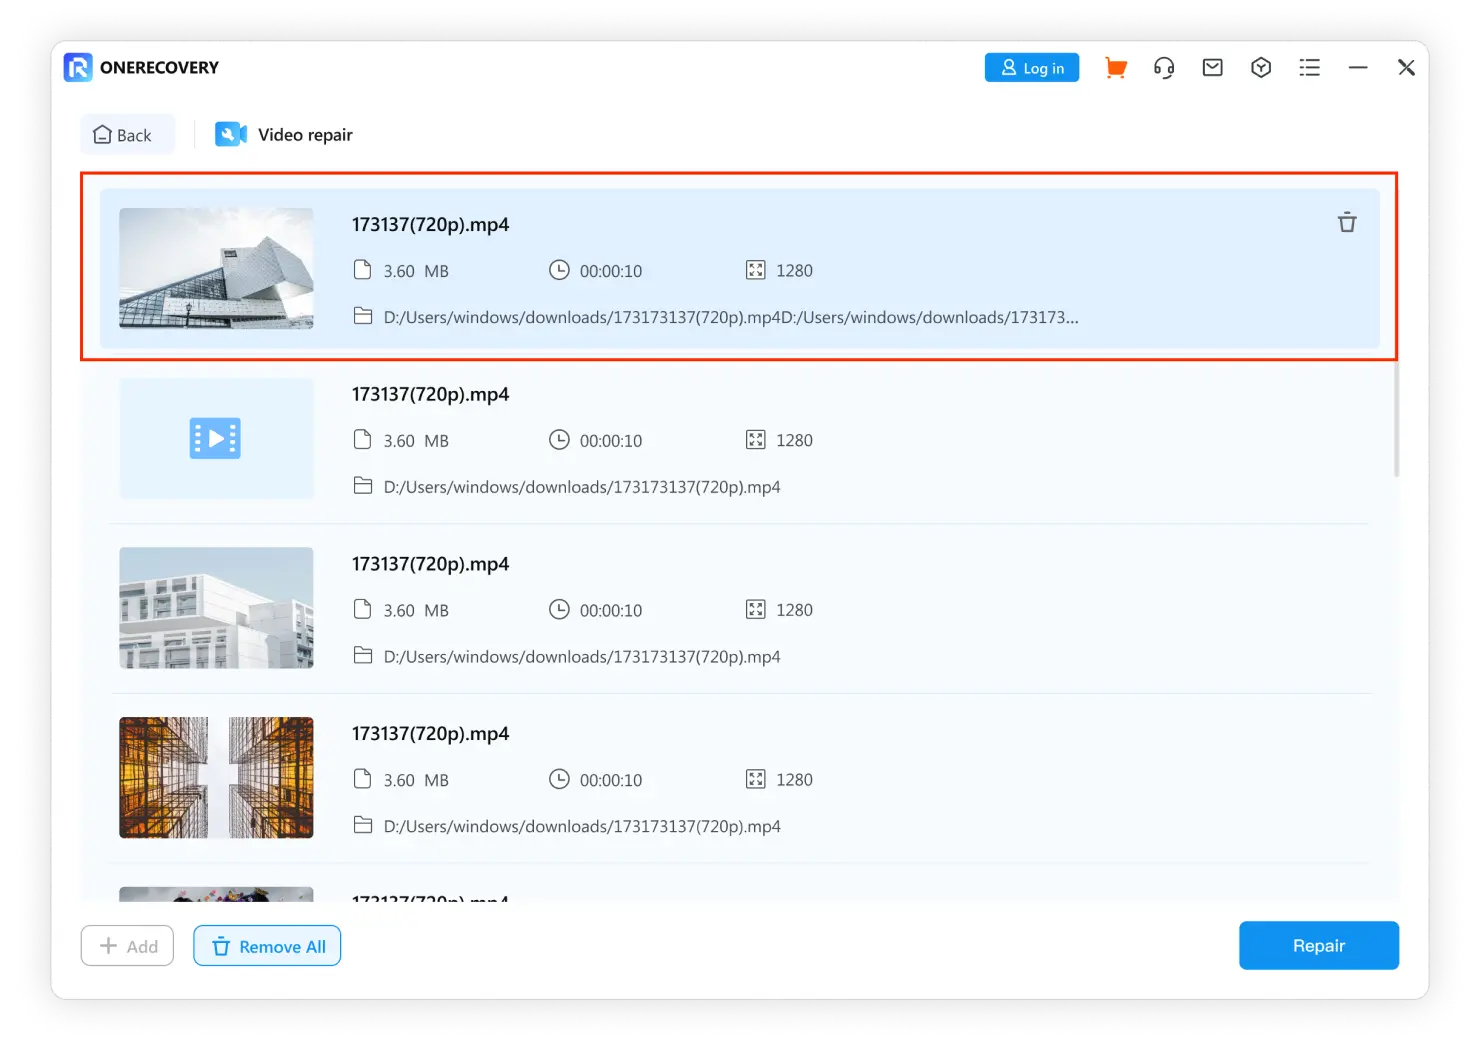Click the OneRecovery logo icon
The width and height of the screenshot is (1480, 1041).
coord(78,67)
